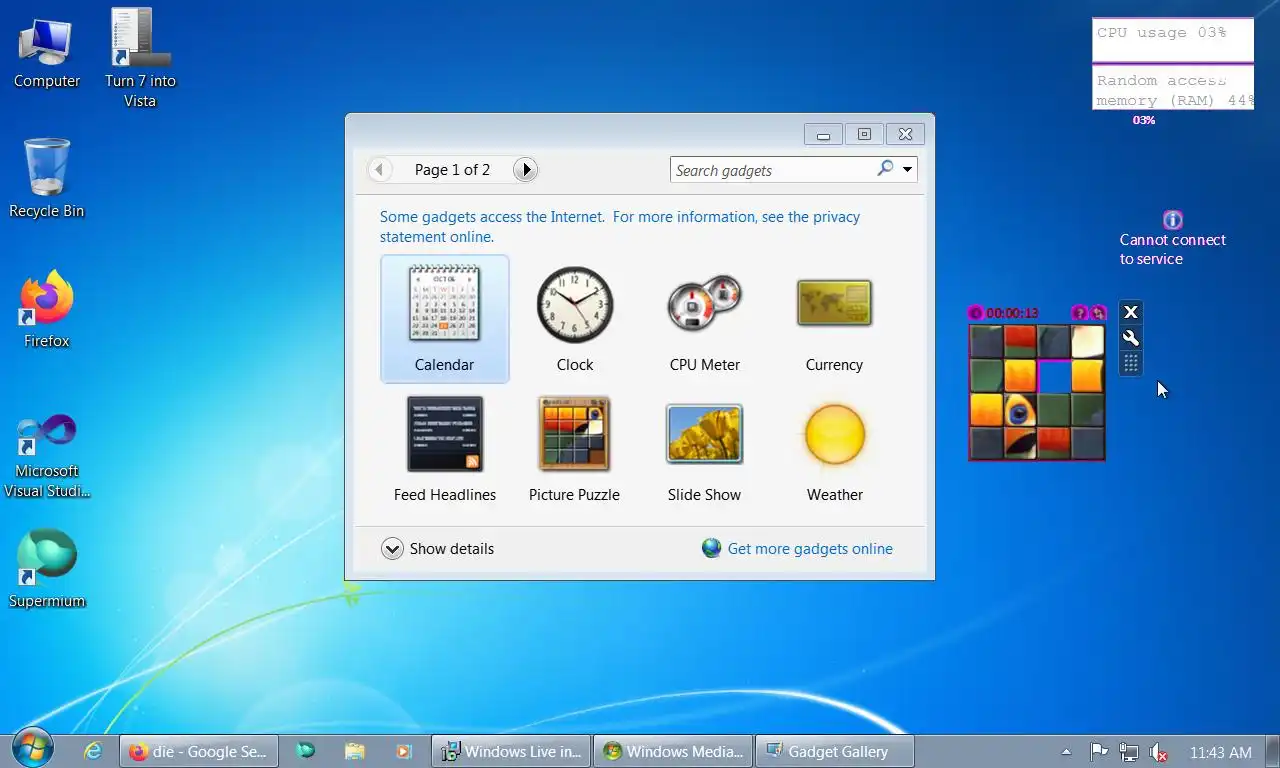Click the info icon on weather gadget

pos(1173,220)
